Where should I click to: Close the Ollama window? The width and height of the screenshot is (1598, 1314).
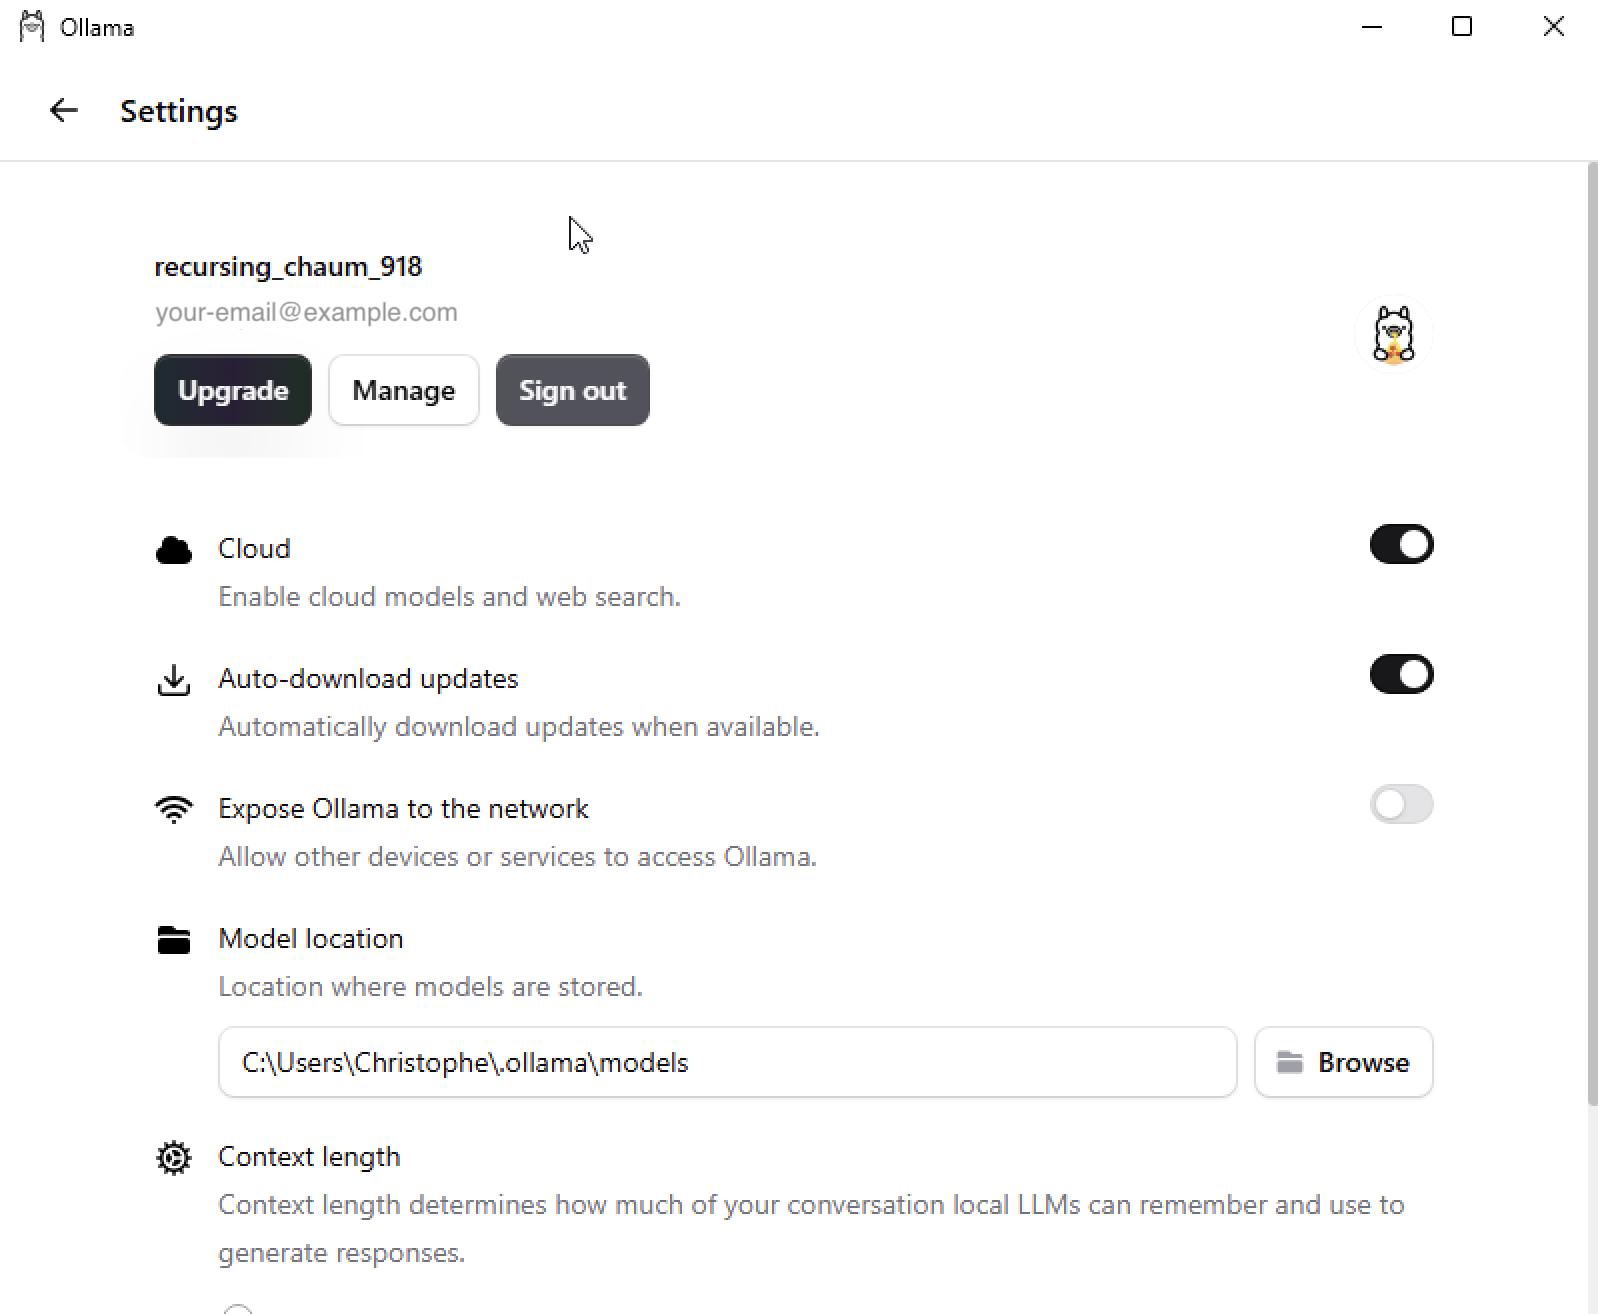click(x=1553, y=27)
